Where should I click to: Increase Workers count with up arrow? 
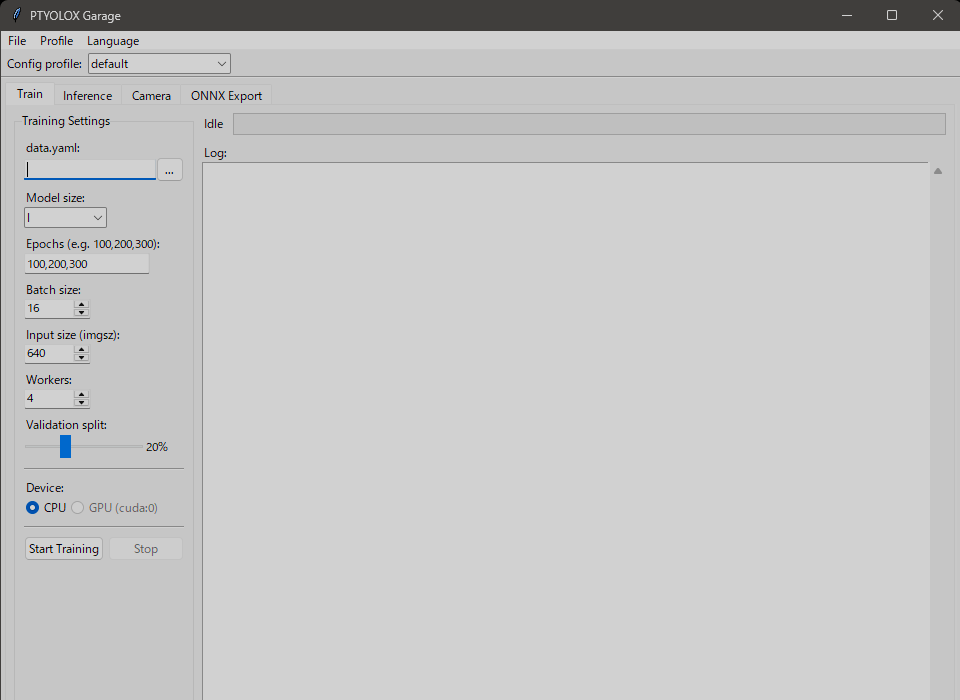81,394
